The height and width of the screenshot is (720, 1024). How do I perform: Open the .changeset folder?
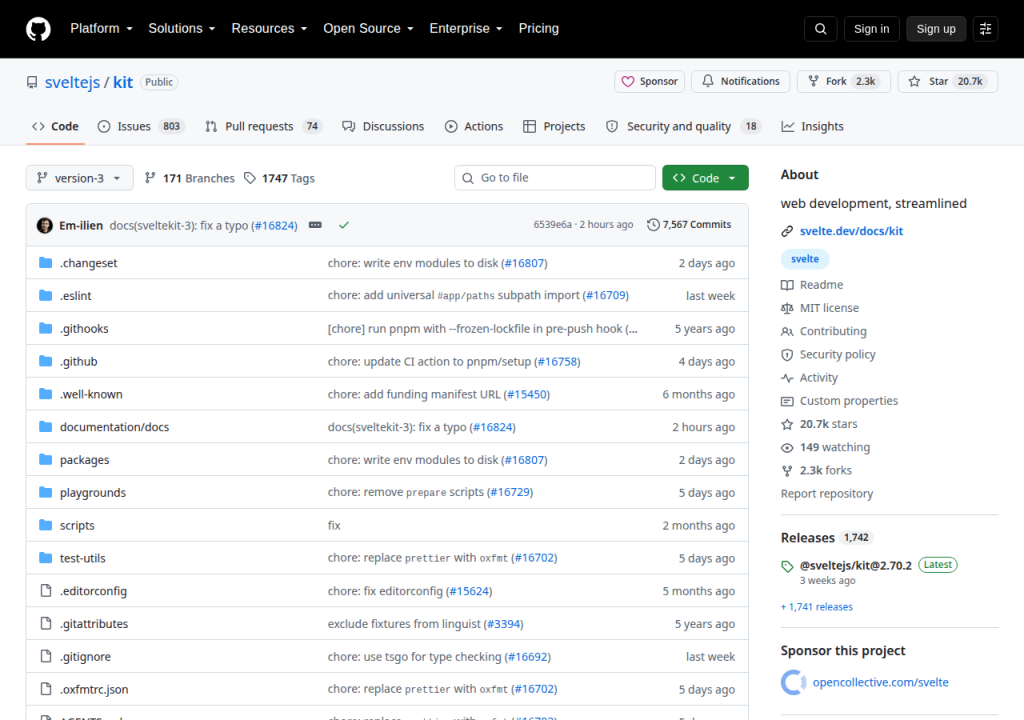(88, 263)
